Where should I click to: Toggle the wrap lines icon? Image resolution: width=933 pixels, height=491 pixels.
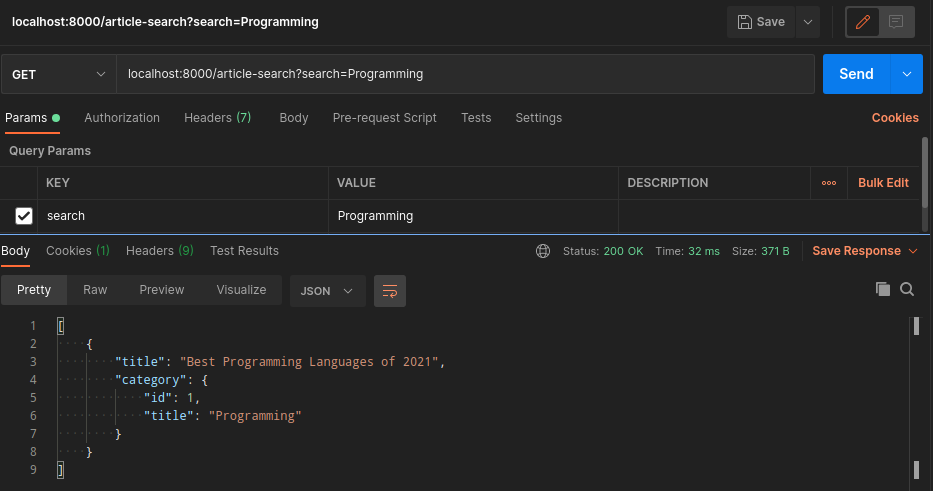[x=390, y=291]
